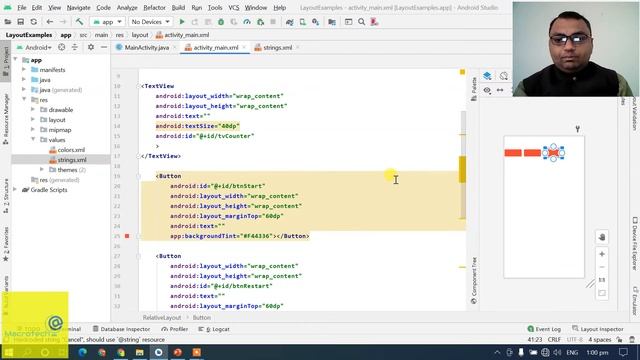Toggle the breakpoint marker on line 25

[x=127, y=236]
